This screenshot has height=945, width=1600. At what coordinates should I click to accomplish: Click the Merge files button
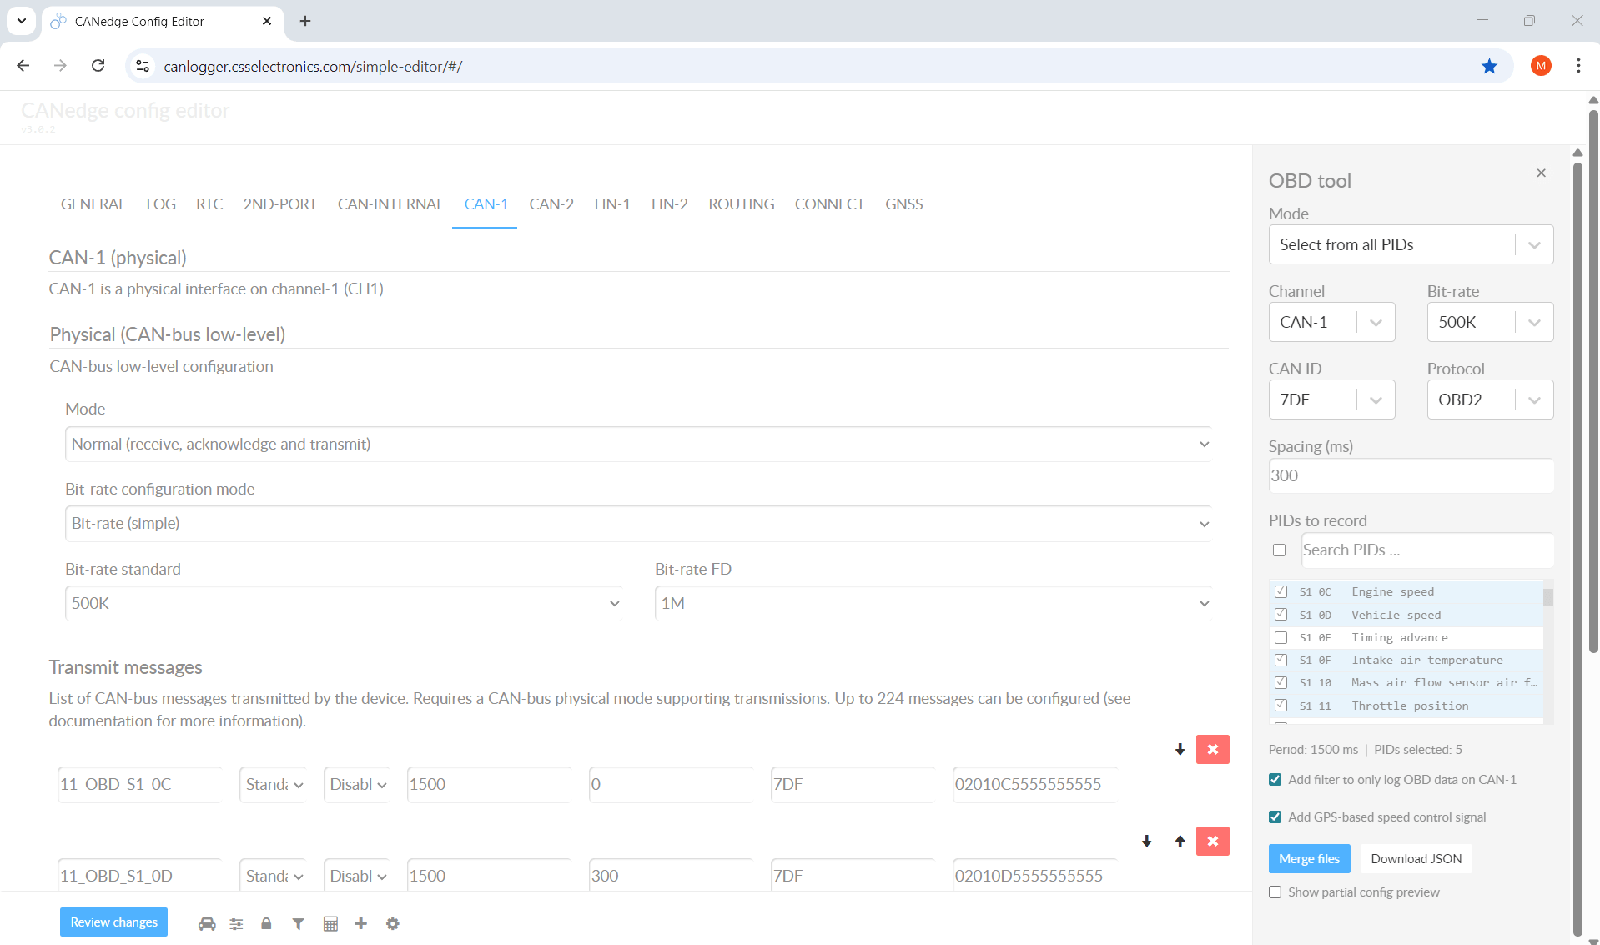pyautogui.click(x=1309, y=859)
